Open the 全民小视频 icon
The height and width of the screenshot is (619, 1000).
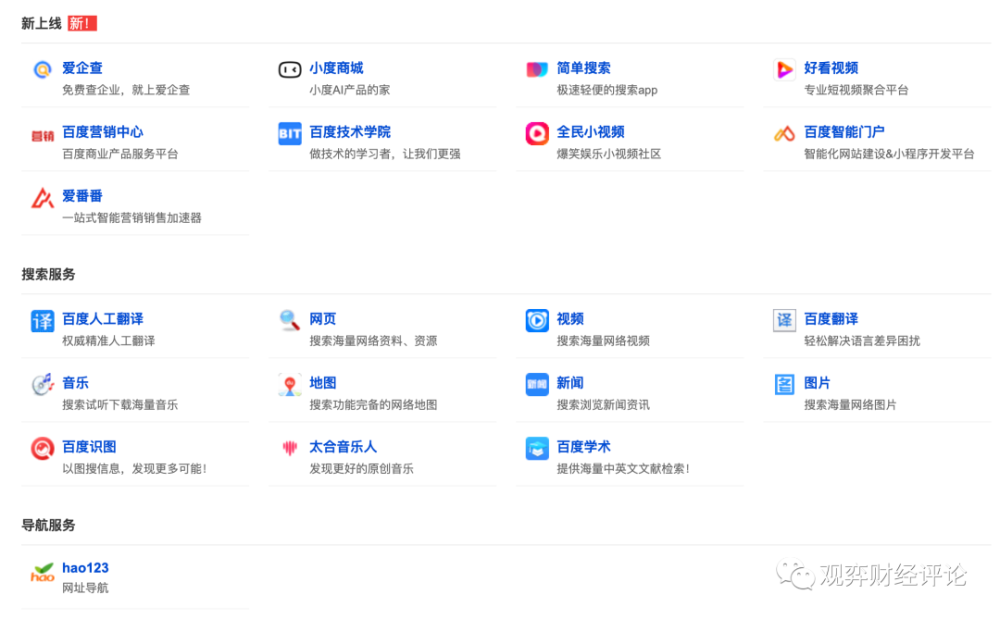pyautogui.click(x=537, y=134)
